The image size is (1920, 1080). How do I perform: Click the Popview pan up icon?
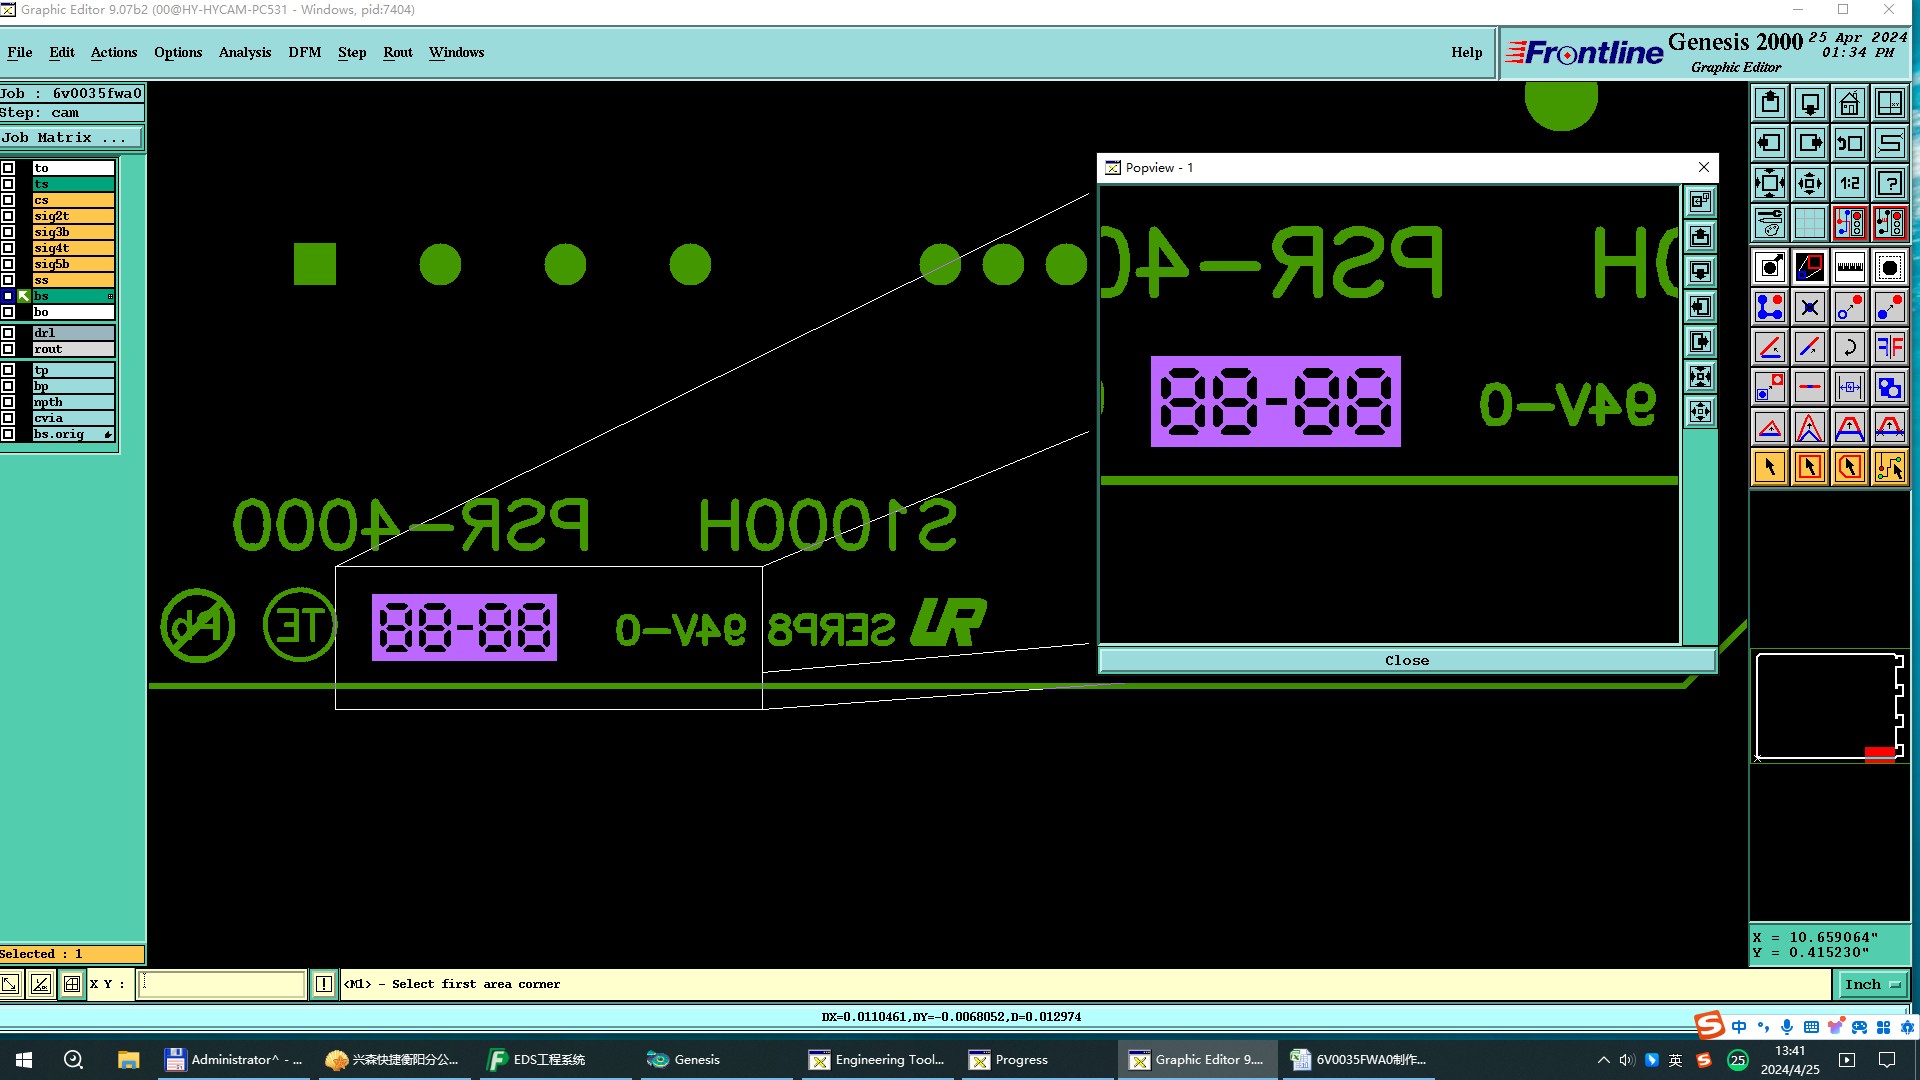tap(1700, 237)
